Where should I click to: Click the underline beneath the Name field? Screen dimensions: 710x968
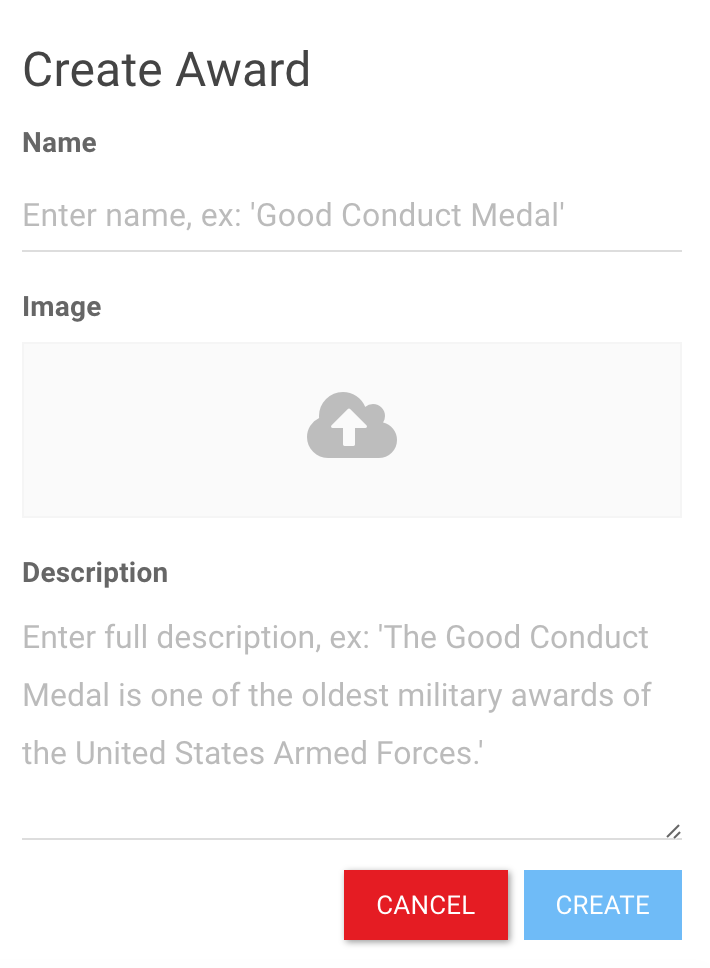click(351, 249)
